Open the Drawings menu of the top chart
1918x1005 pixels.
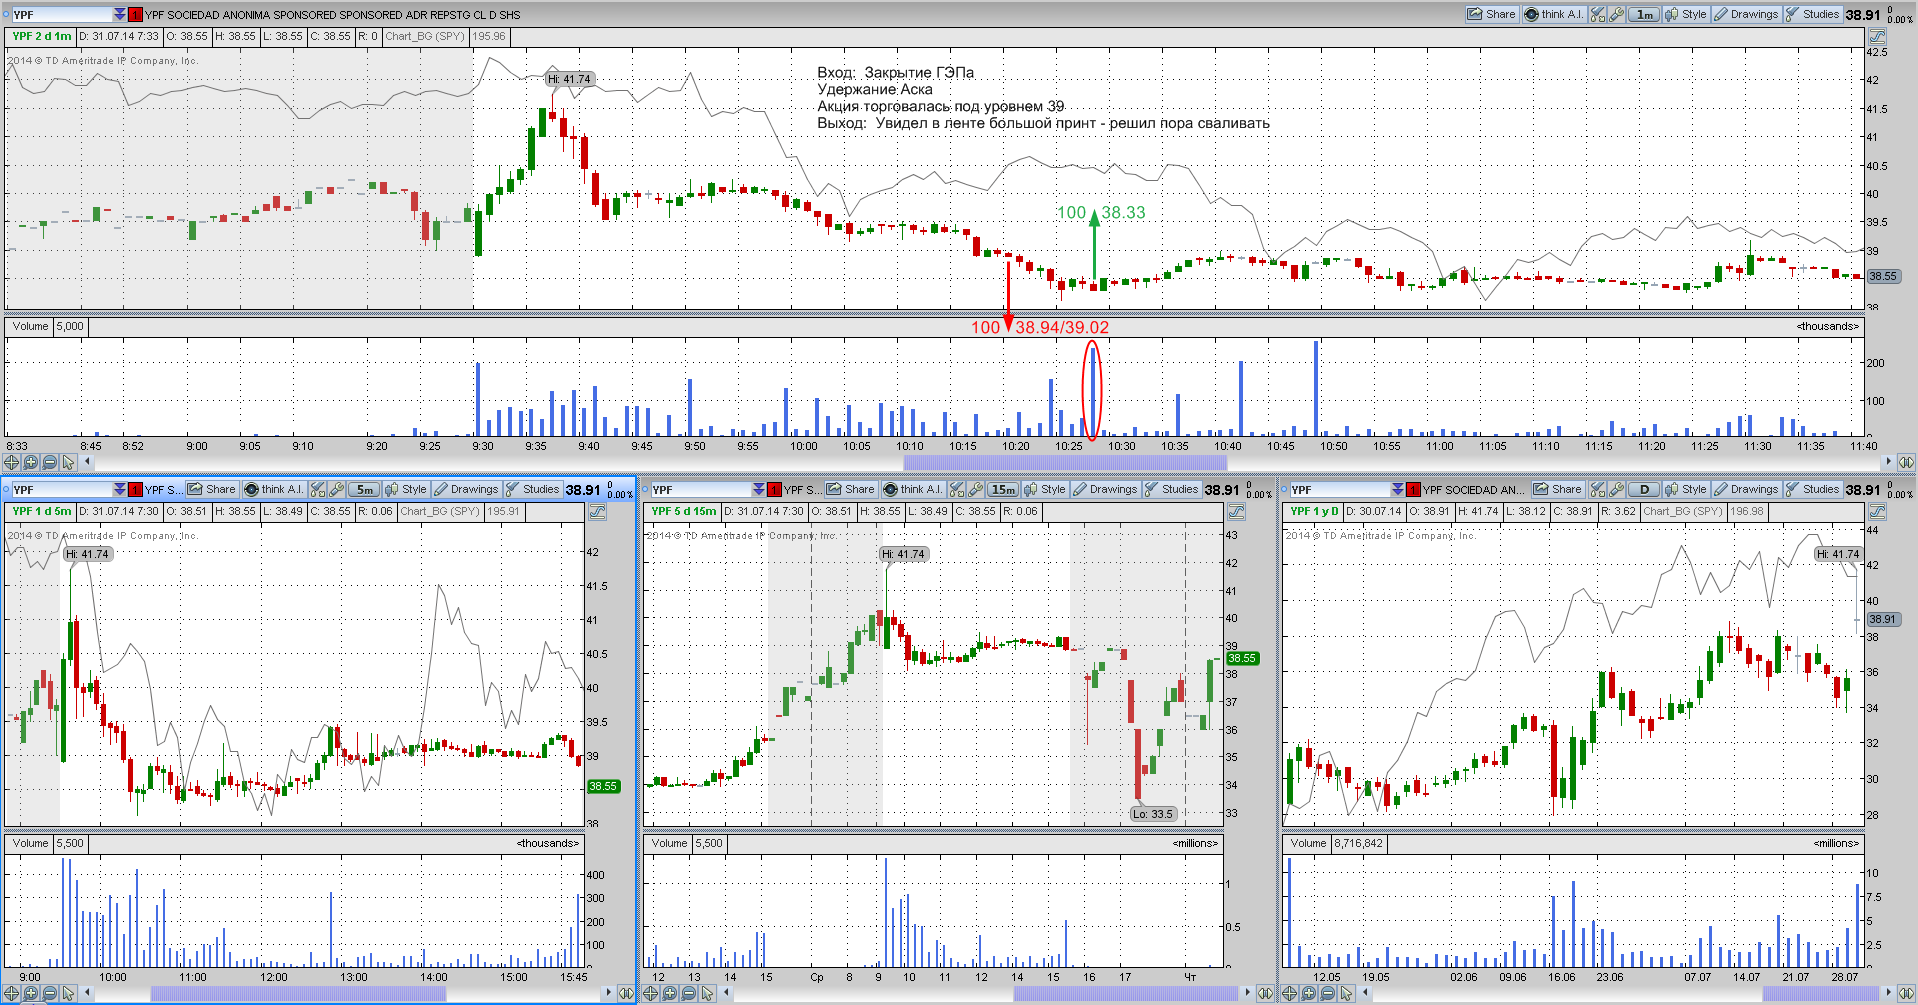[x=1746, y=14]
